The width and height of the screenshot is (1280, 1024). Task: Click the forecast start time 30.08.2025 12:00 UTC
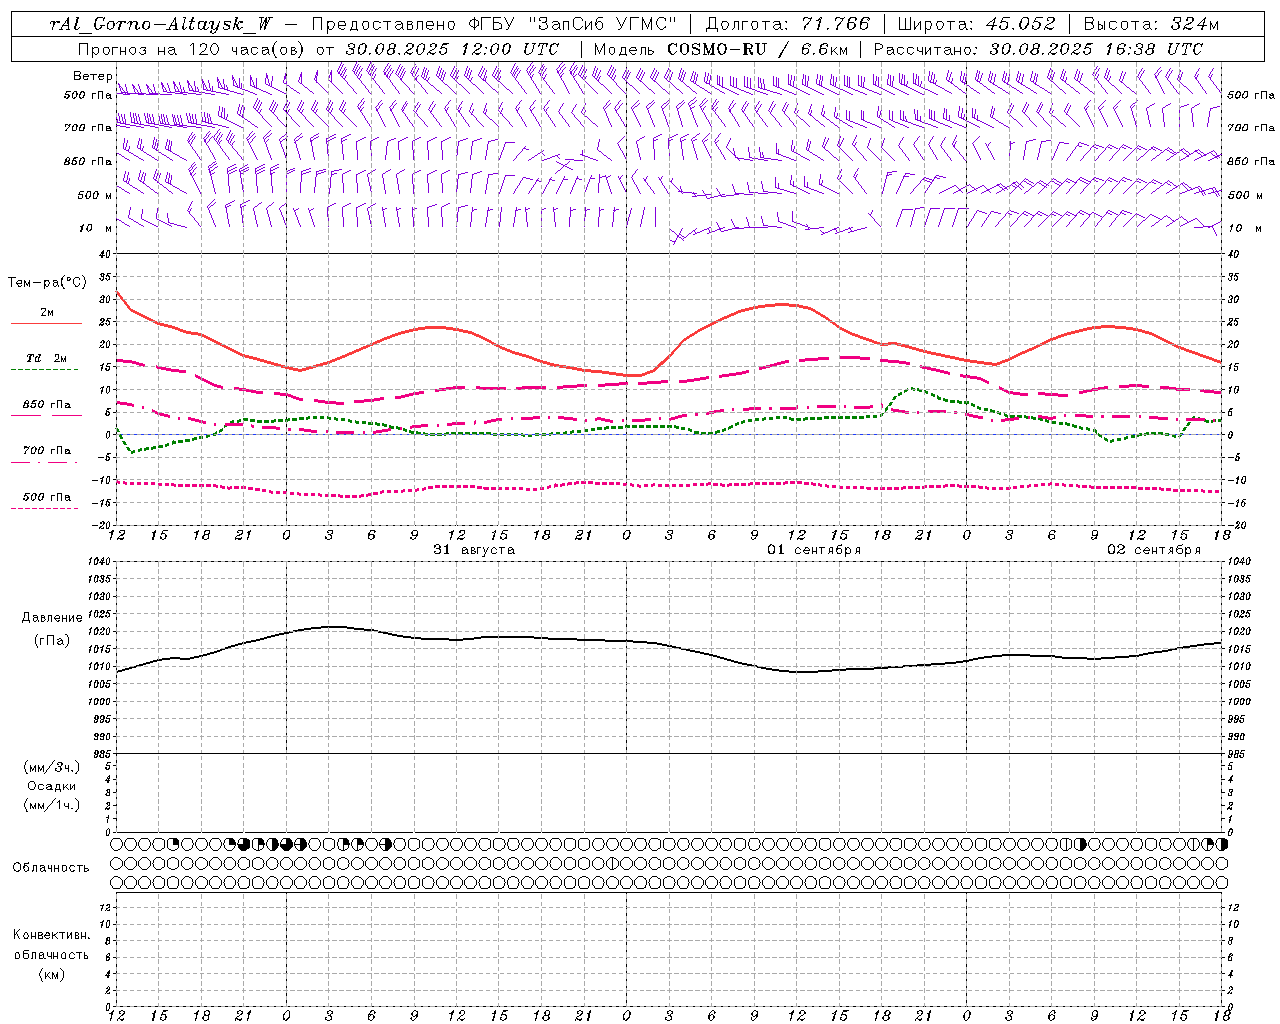452,48
